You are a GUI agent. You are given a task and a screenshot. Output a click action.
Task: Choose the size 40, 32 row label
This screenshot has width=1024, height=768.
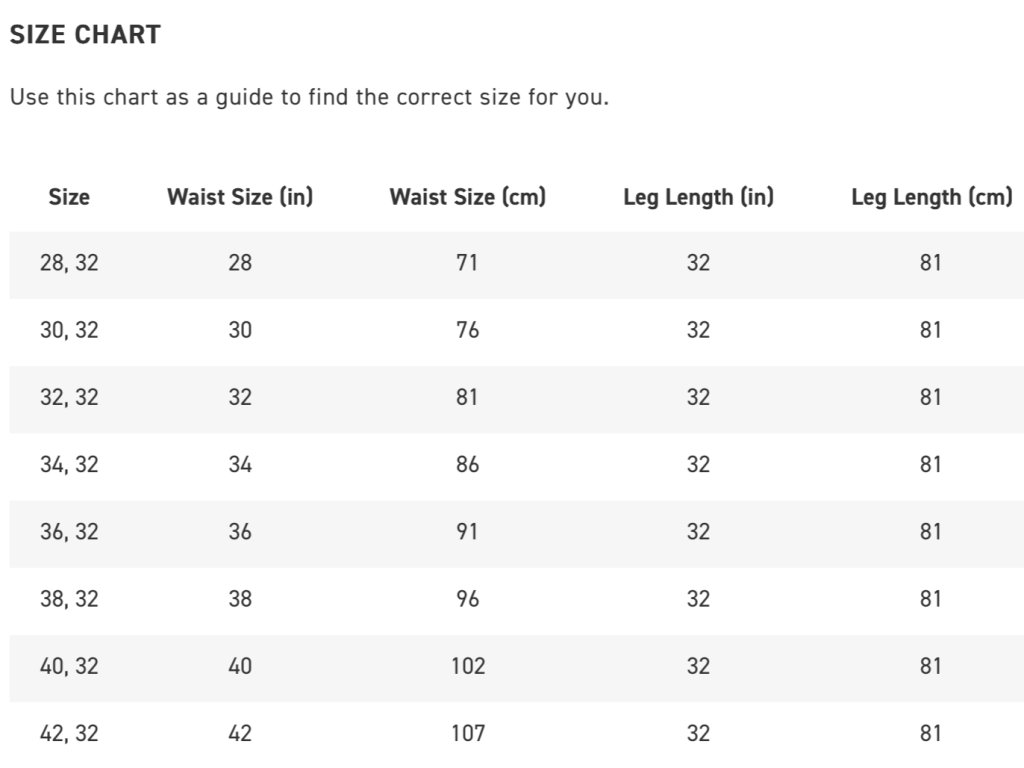[69, 665]
